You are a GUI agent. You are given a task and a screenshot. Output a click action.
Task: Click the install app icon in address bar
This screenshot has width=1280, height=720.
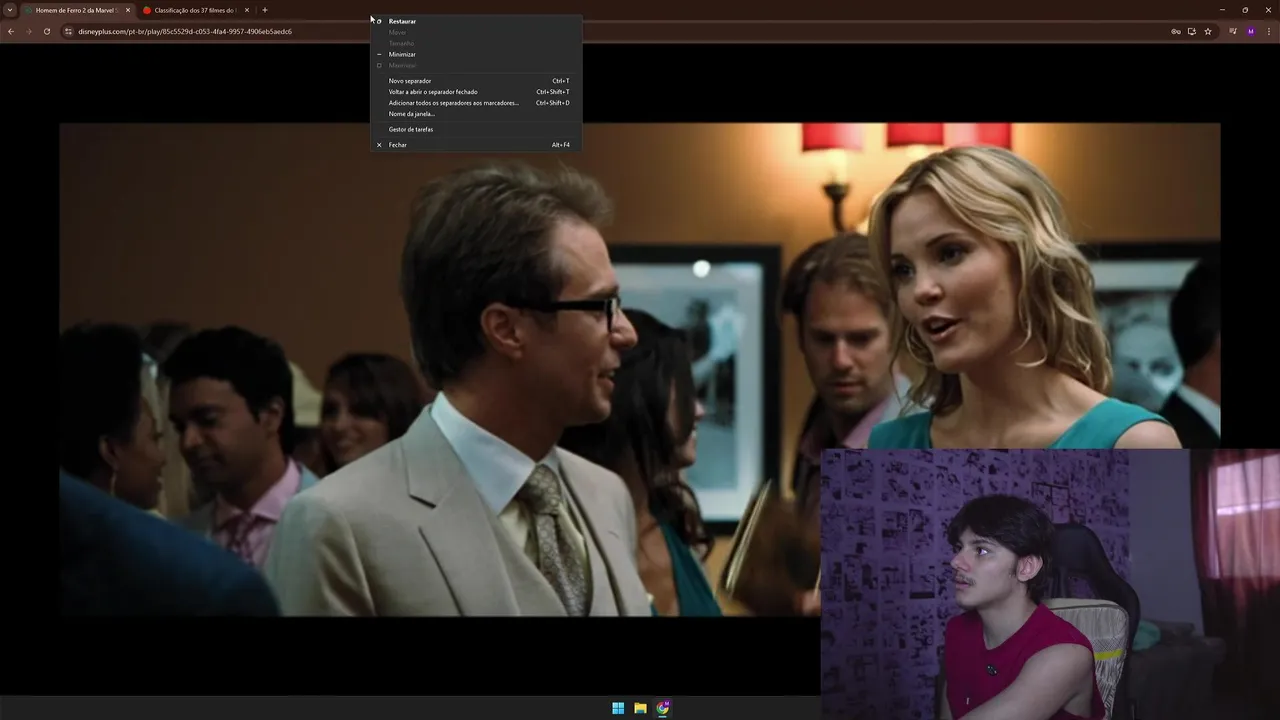click(1192, 31)
